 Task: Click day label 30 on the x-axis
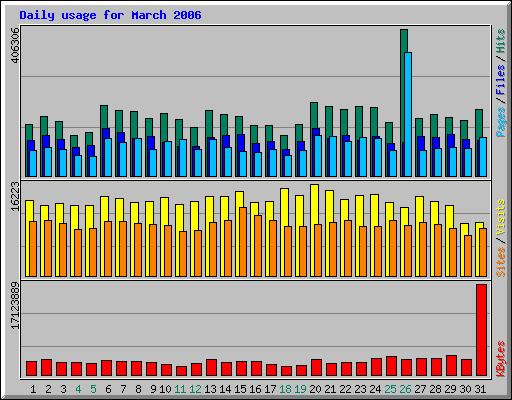click(x=465, y=389)
